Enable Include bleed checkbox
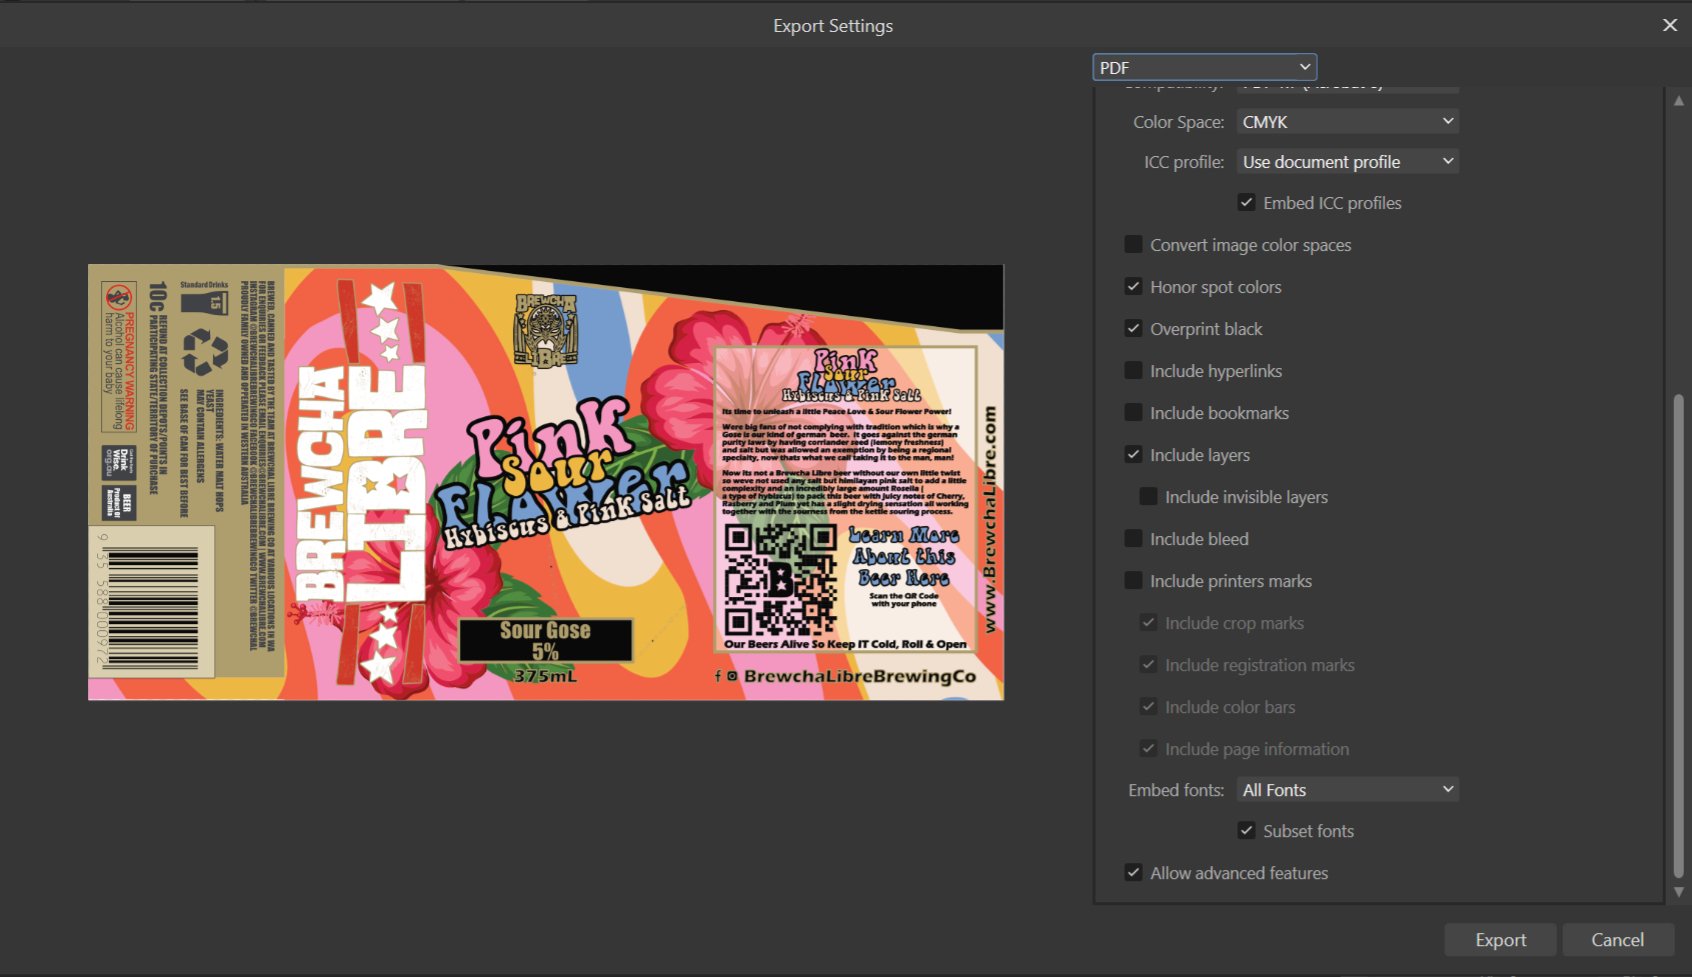The image size is (1692, 977). (1133, 538)
